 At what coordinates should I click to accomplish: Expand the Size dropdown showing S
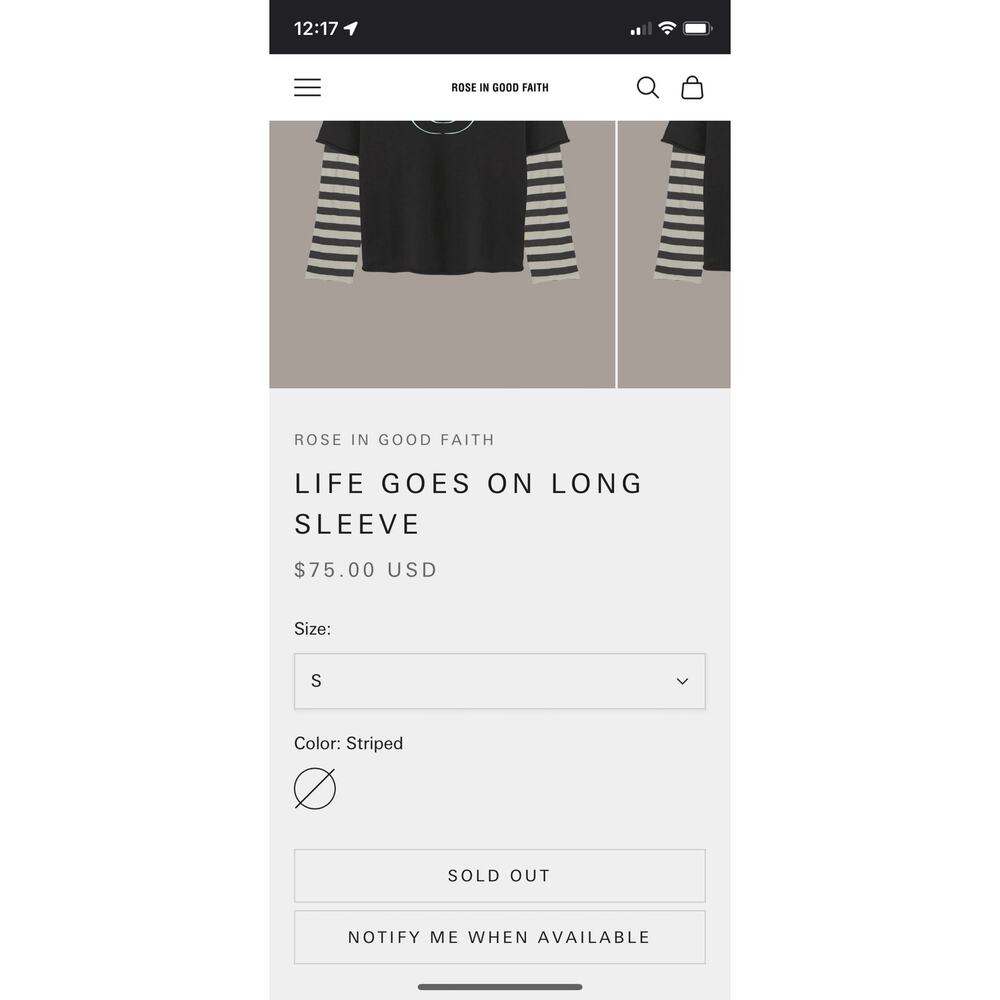(499, 681)
